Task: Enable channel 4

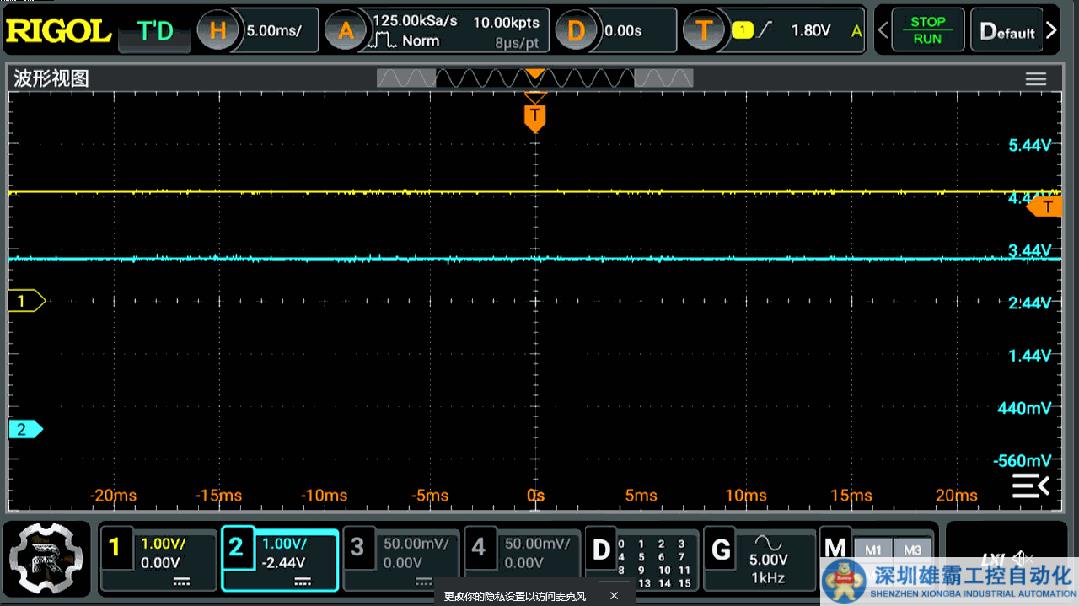Action: point(479,547)
